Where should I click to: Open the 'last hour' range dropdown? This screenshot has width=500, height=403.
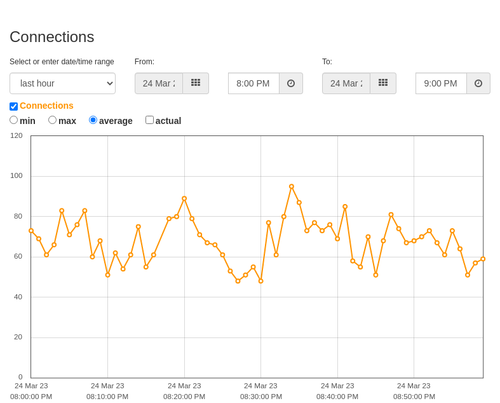pos(63,83)
